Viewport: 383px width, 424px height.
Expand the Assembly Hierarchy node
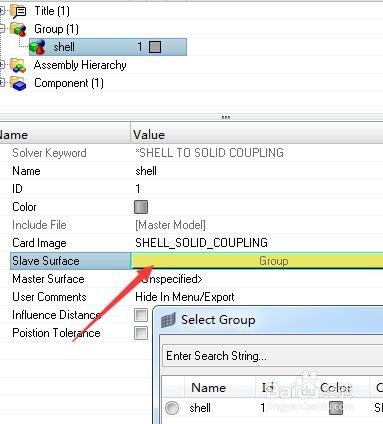click(2, 65)
